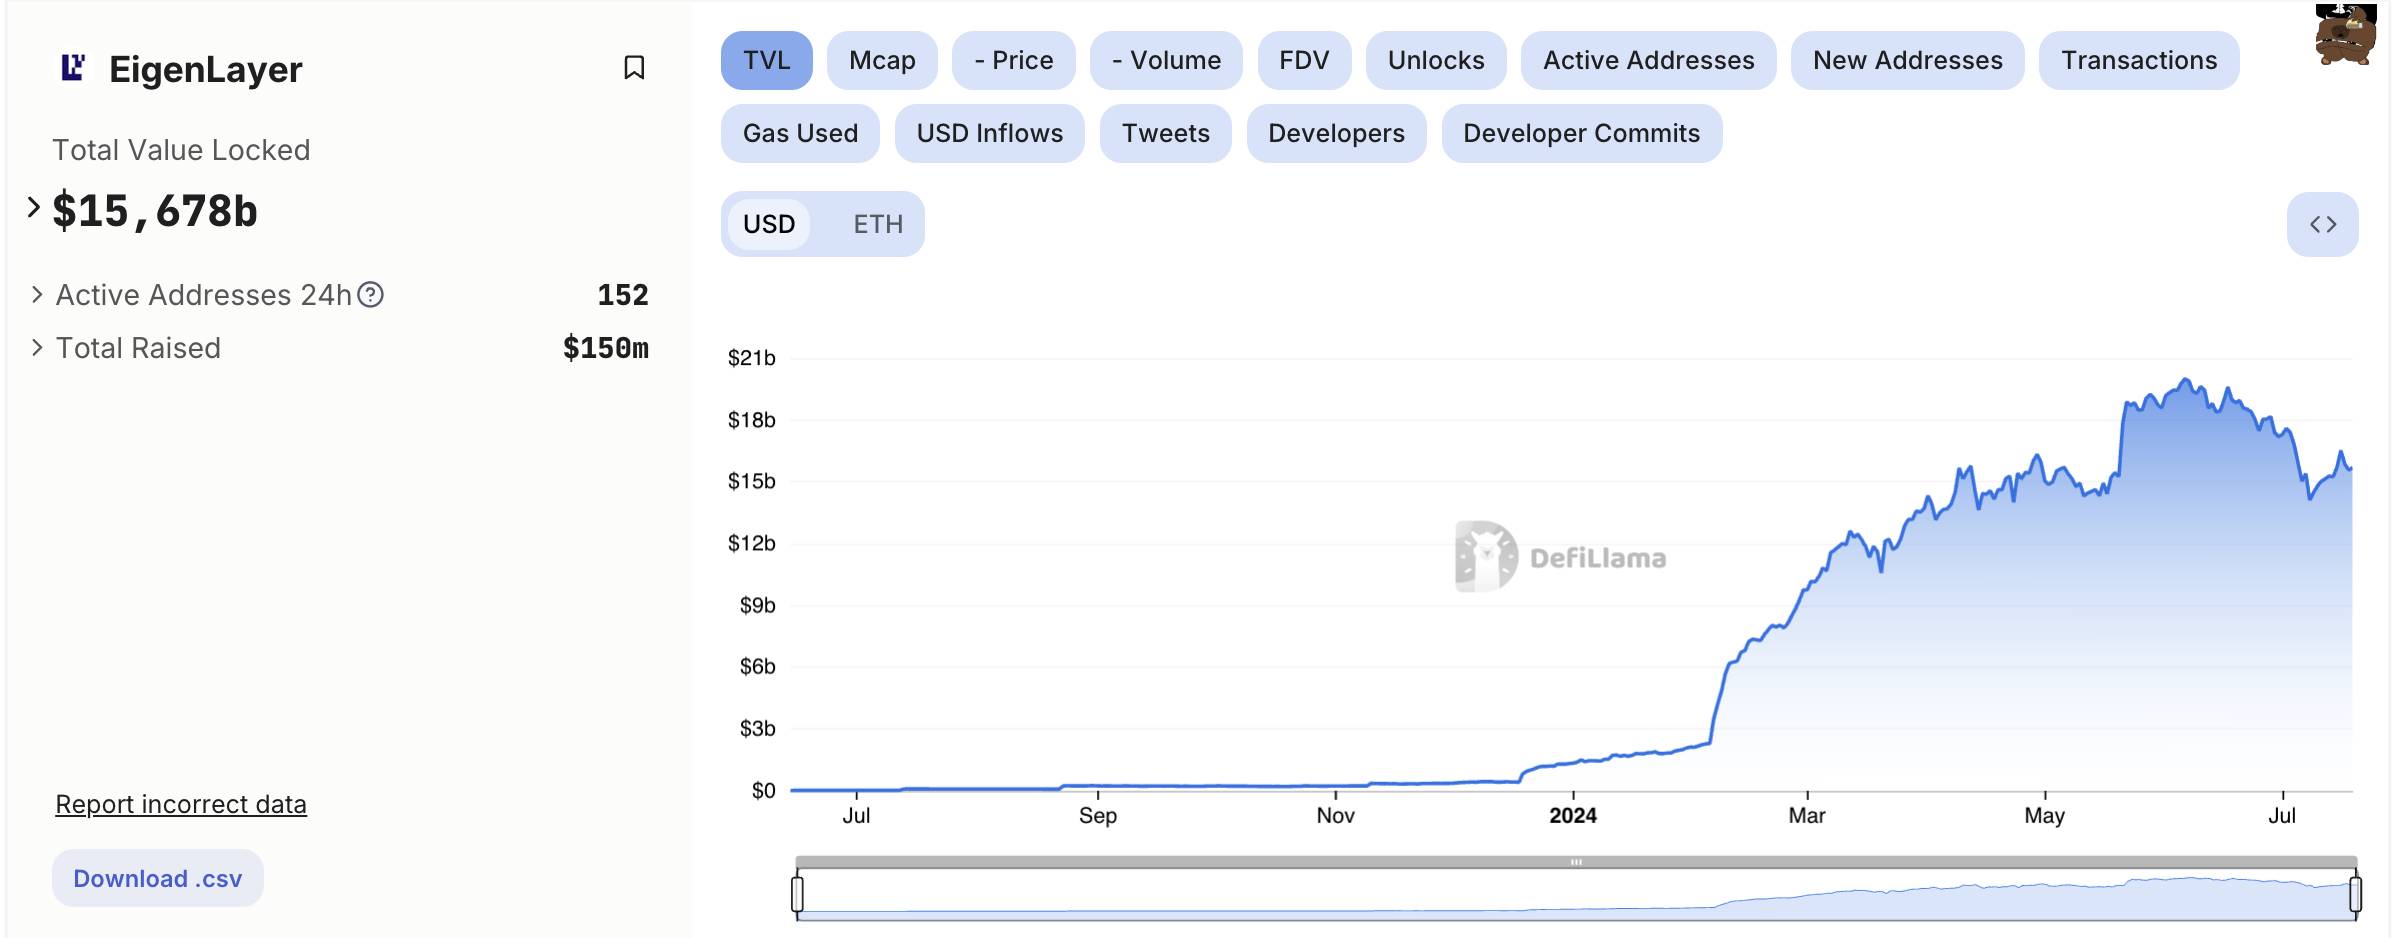Toggle the Volume chart metric
The width and height of the screenshot is (2392, 938).
coord(1166,60)
